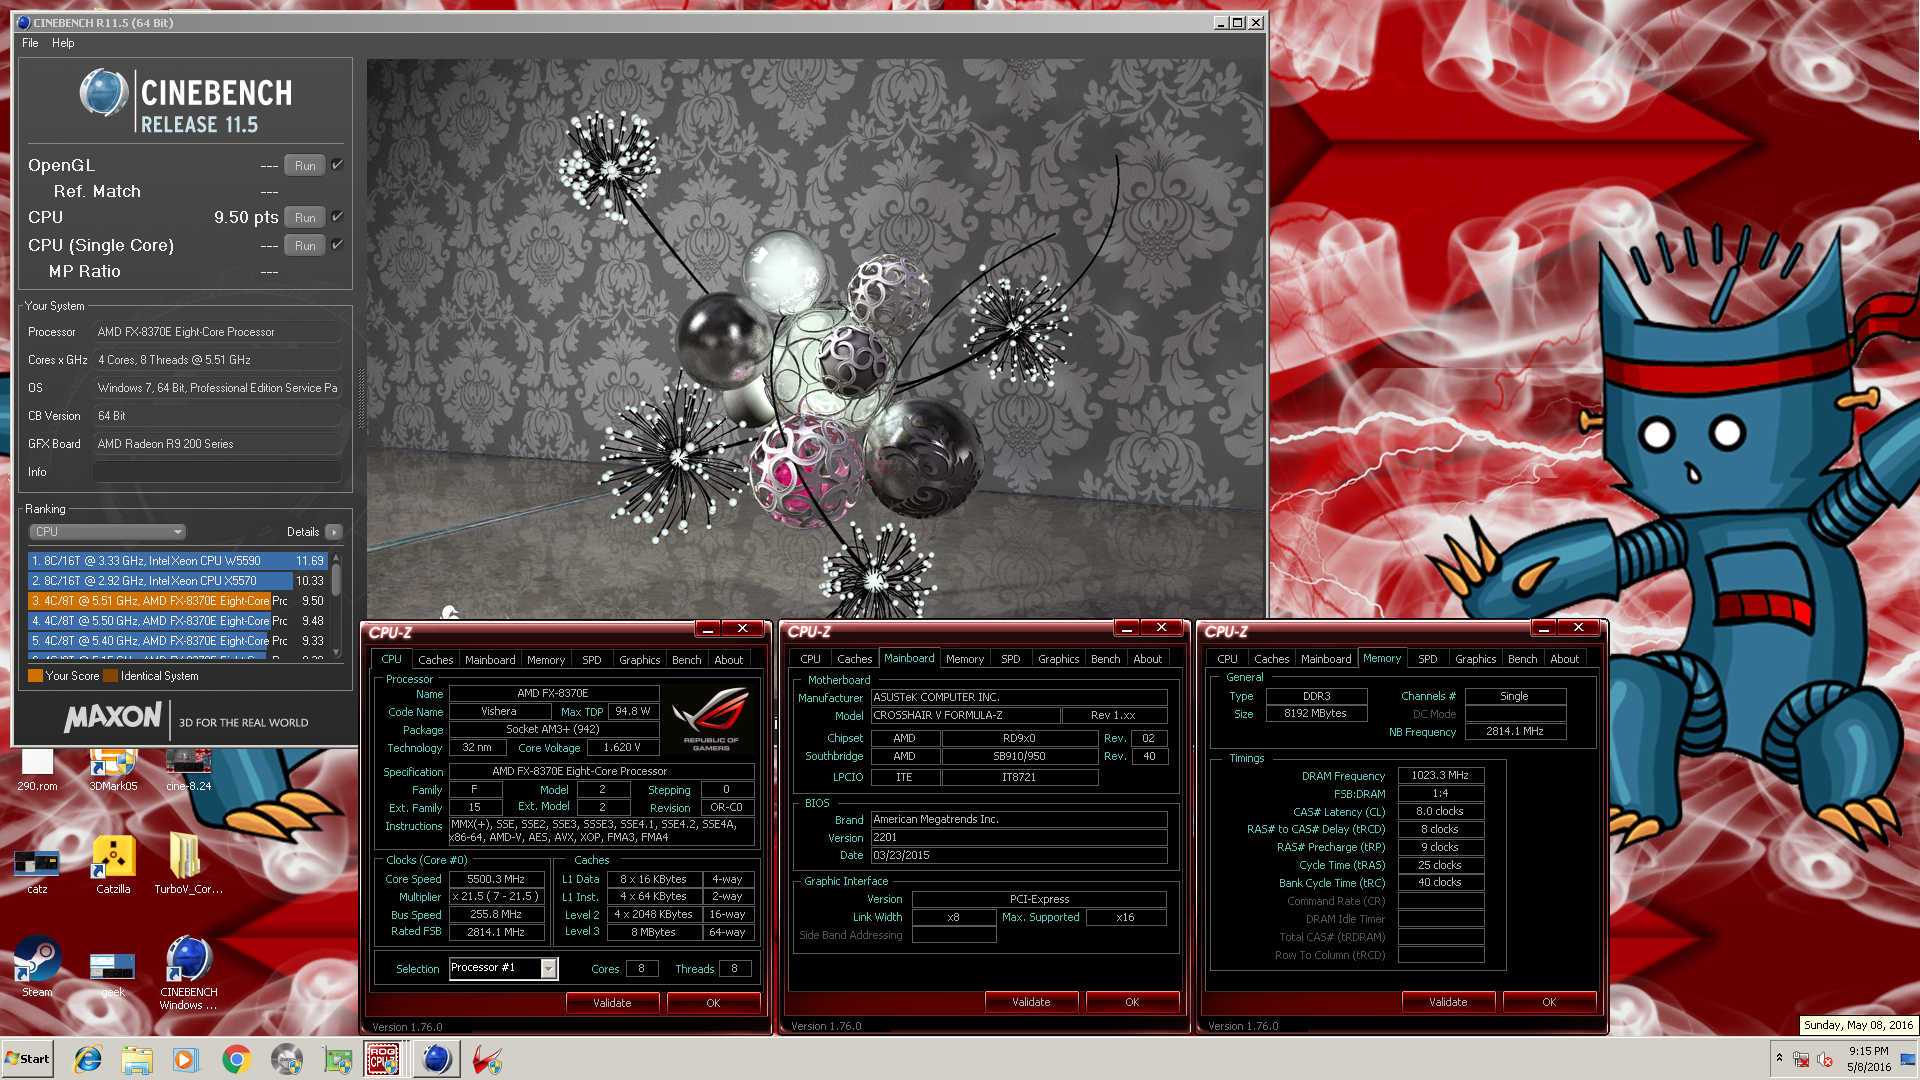Viewport: 1920px width, 1080px height.
Task: Click the green circuit-board taskbar icon
Action: coord(337,1059)
